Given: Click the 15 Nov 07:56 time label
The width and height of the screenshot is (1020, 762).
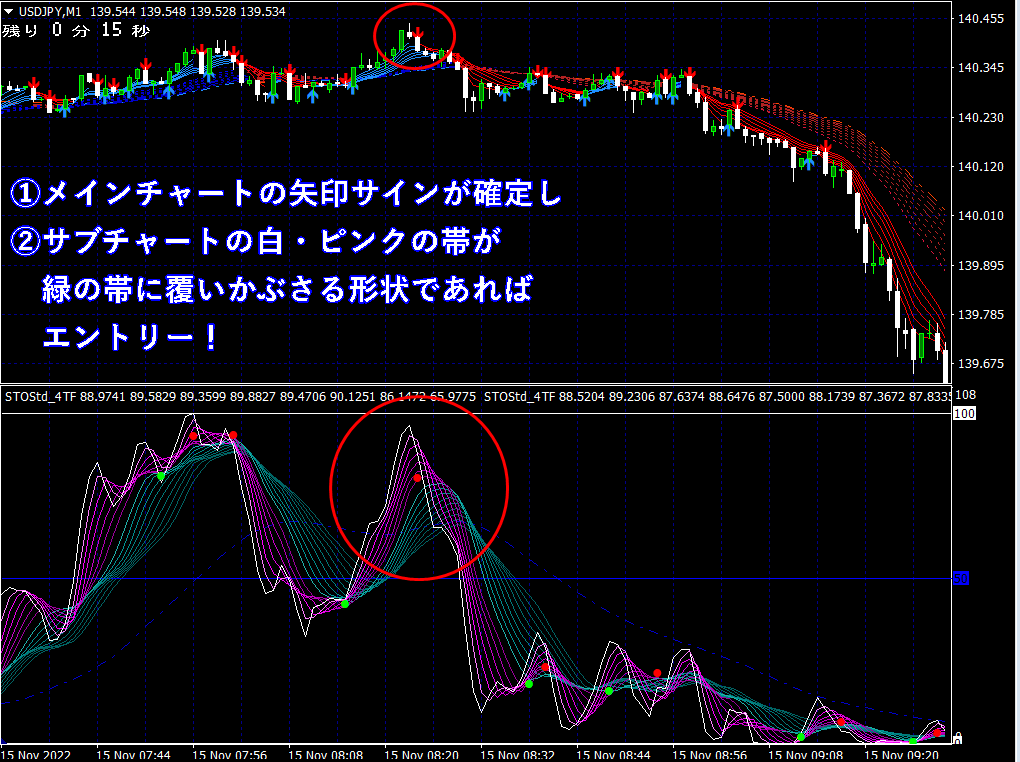Looking at the screenshot, I should (230, 755).
